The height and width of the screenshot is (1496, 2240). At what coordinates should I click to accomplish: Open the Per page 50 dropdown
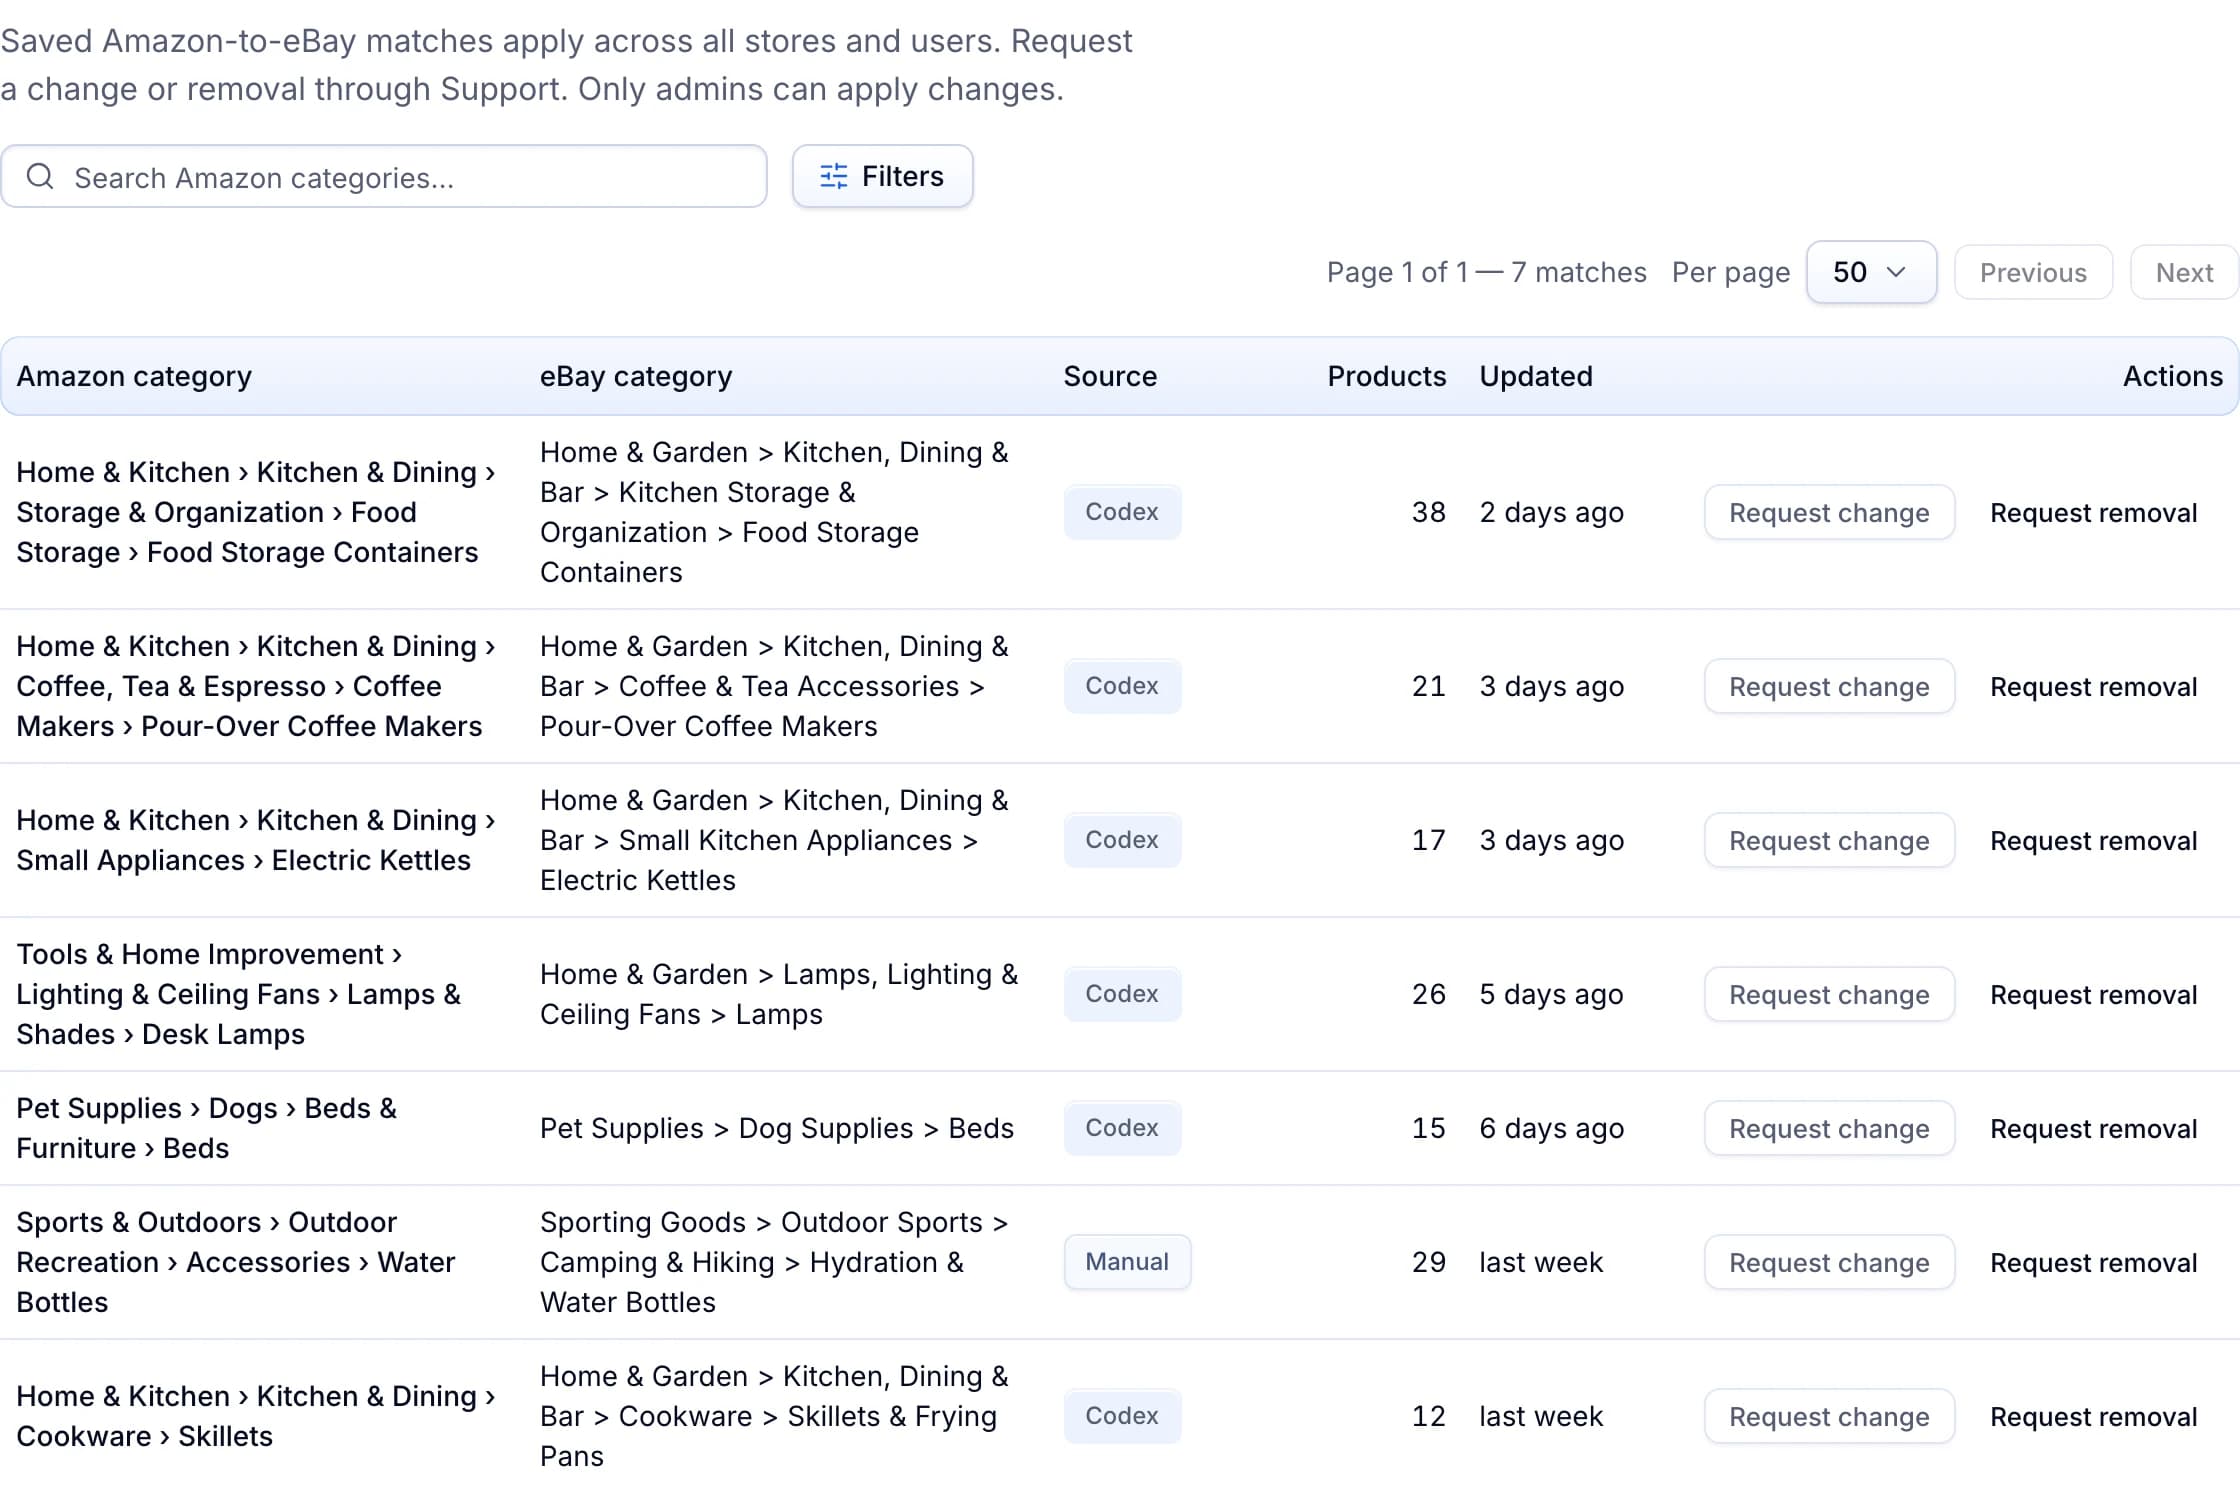1871,272
